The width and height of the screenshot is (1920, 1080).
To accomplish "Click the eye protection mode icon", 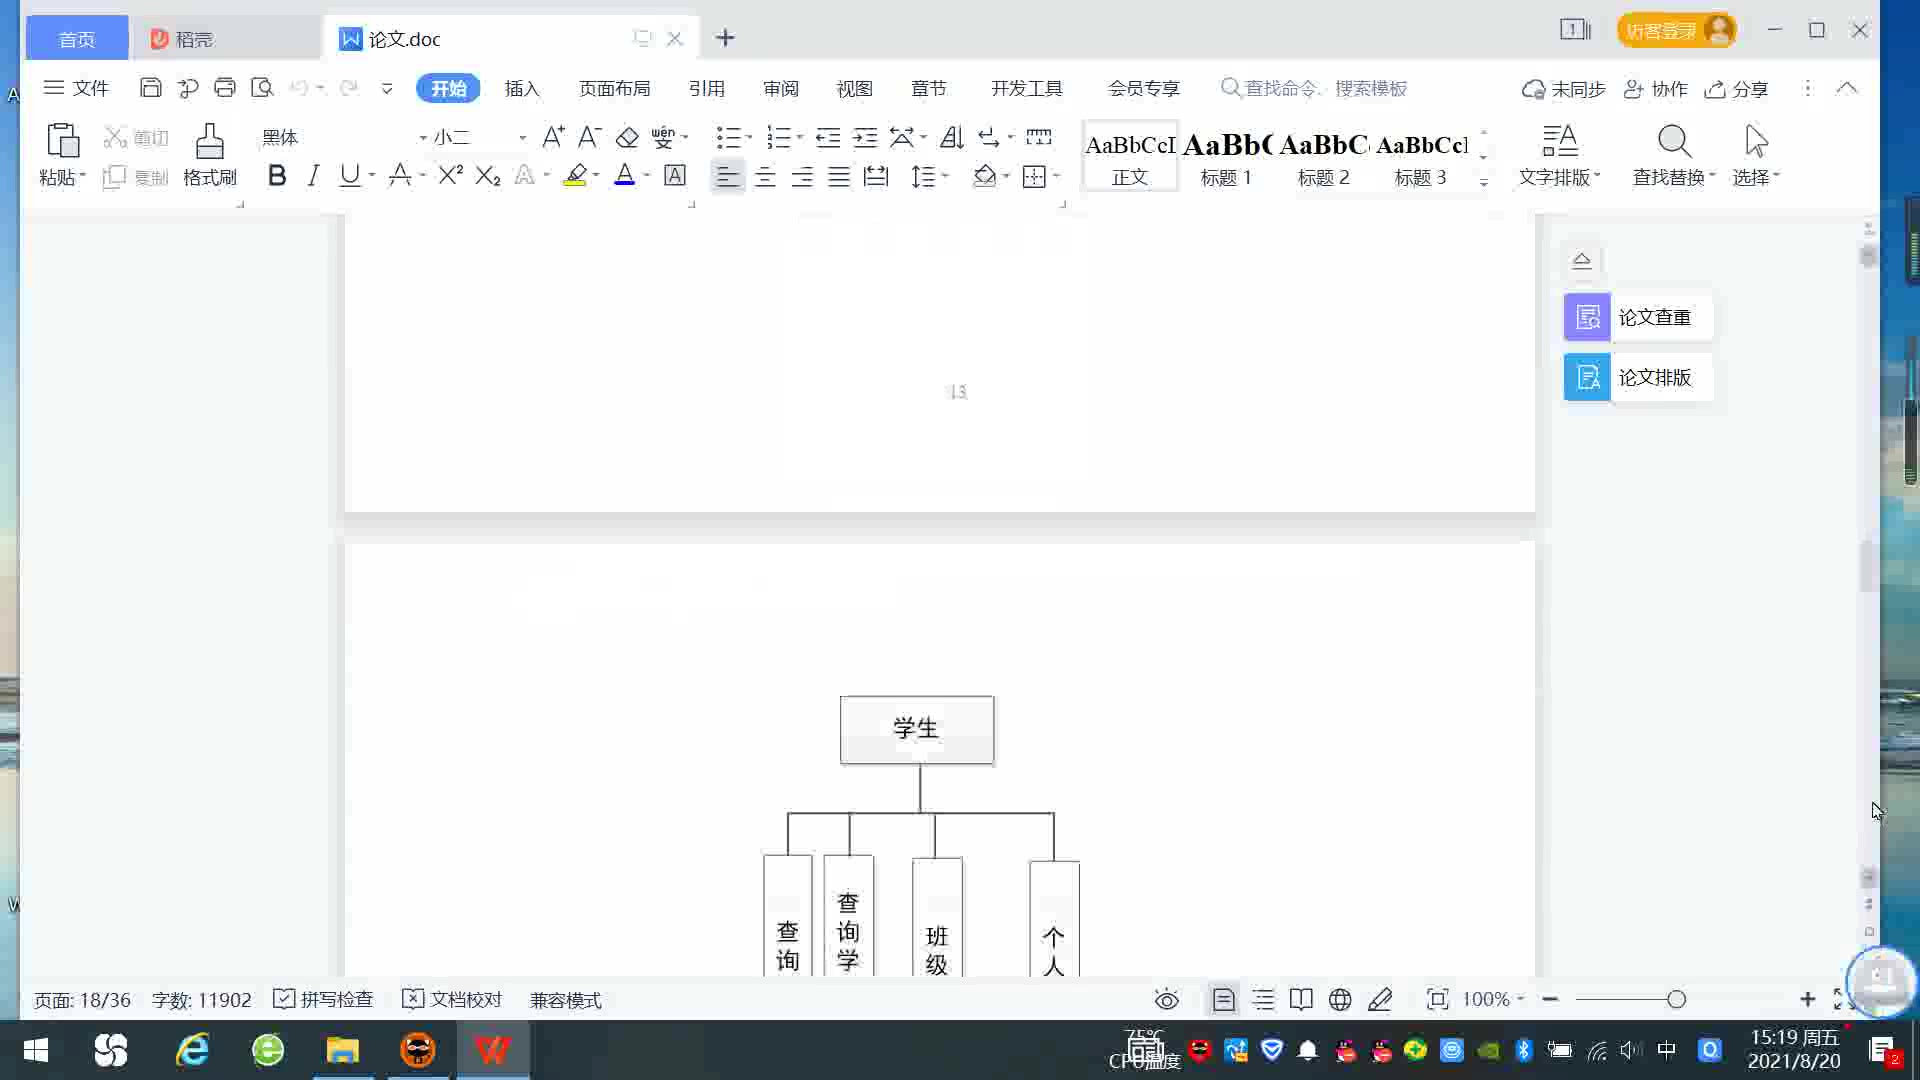I will [1166, 1000].
